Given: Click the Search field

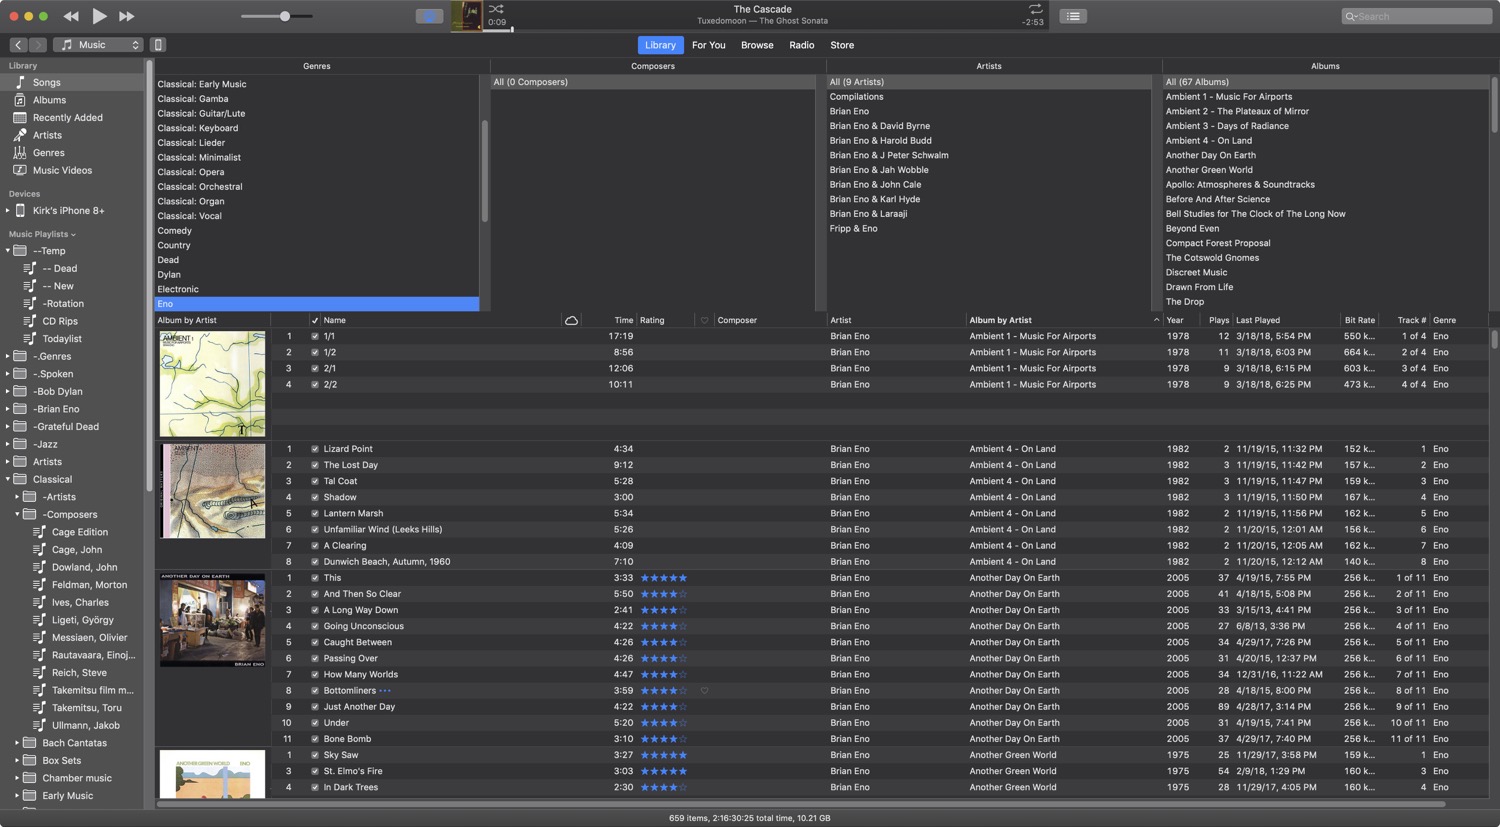Looking at the screenshot, I should tap(1417, 16).
